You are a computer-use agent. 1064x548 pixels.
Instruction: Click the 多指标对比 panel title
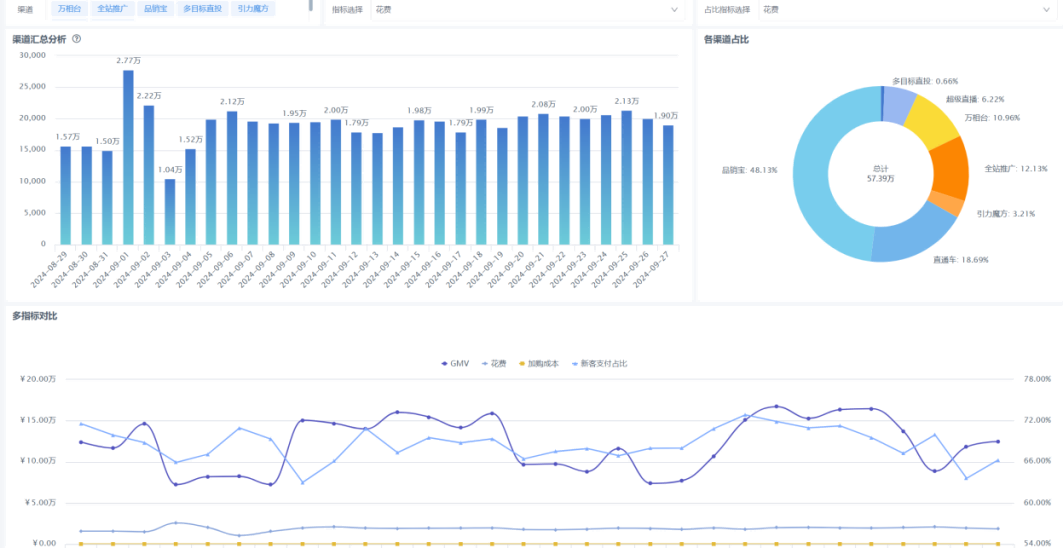pos(35,315)
